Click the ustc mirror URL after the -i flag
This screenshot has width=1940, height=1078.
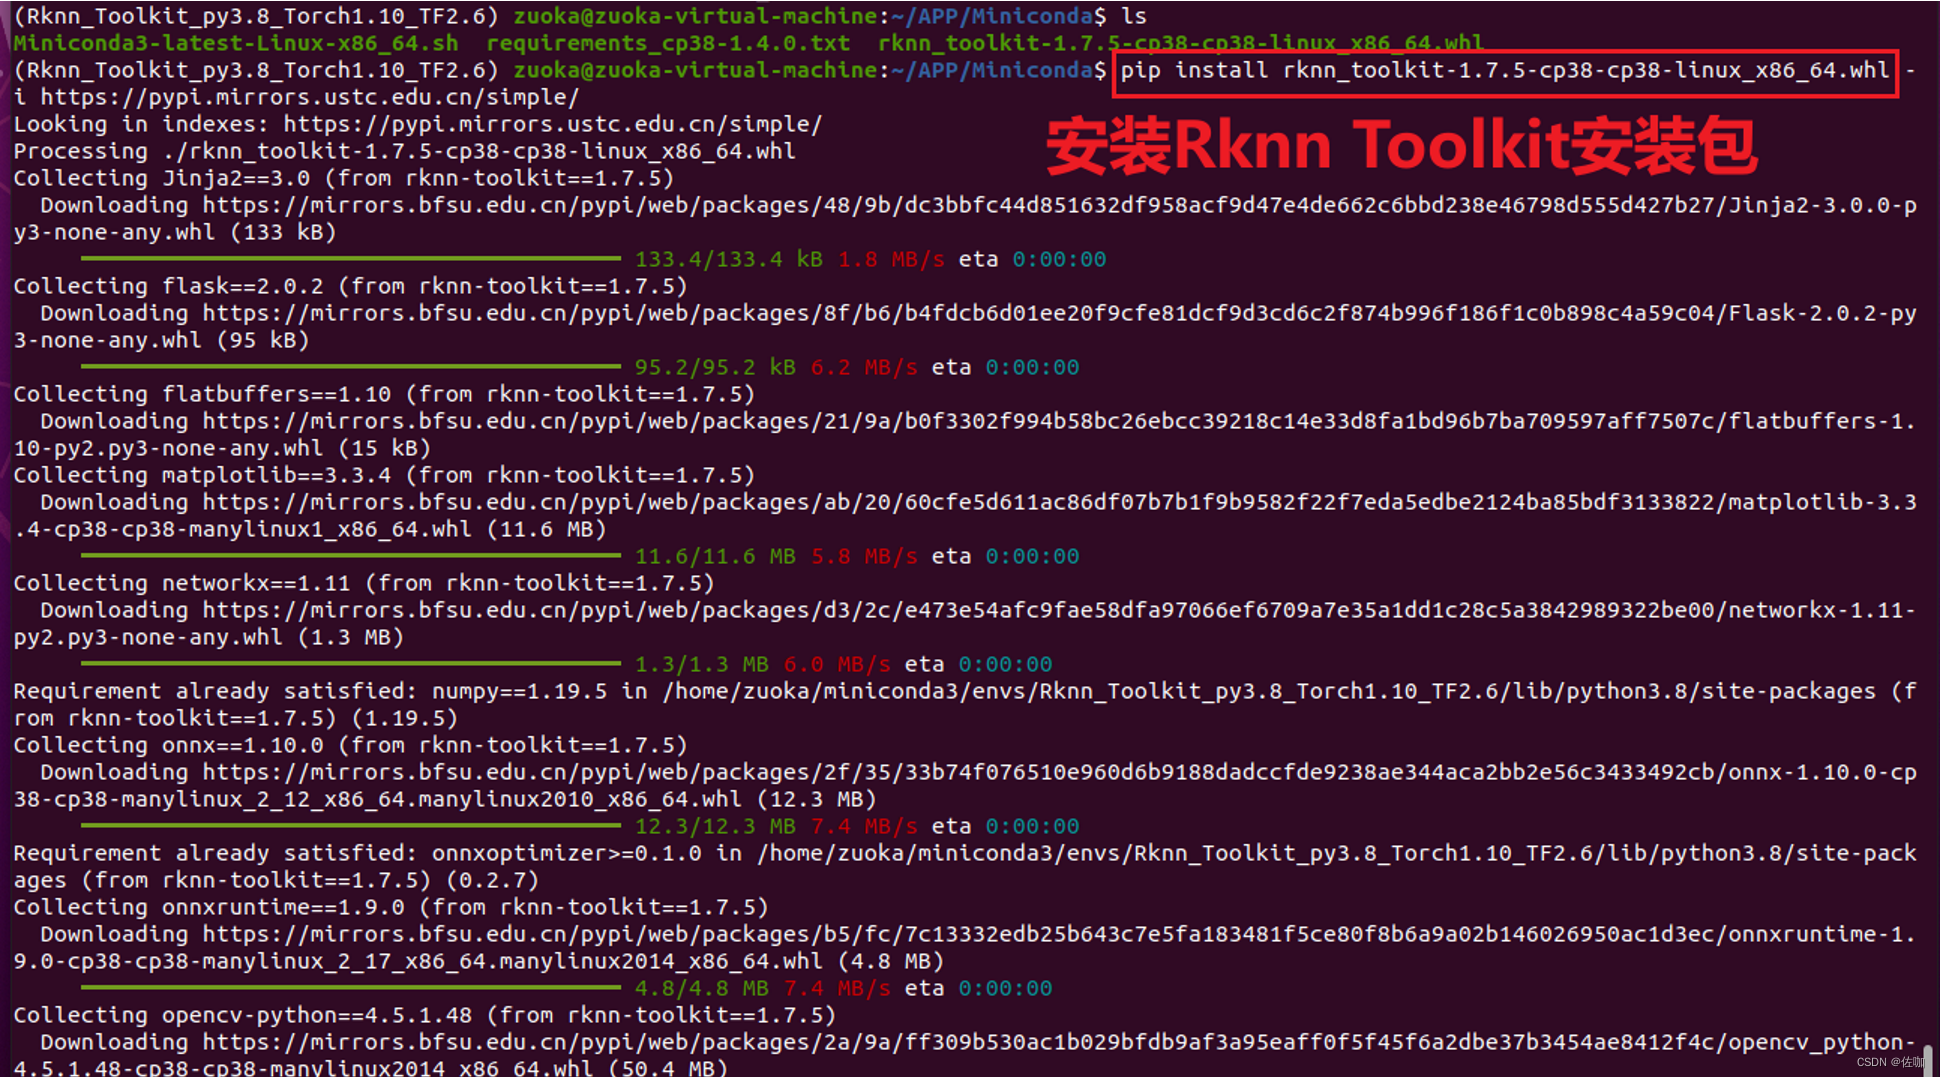[310, 97]
